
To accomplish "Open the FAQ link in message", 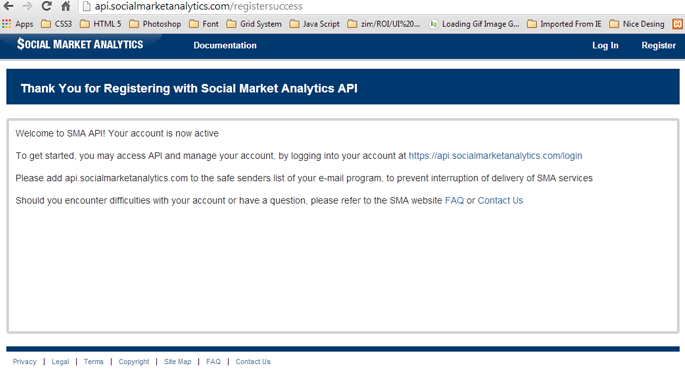I will pos(454,200).
